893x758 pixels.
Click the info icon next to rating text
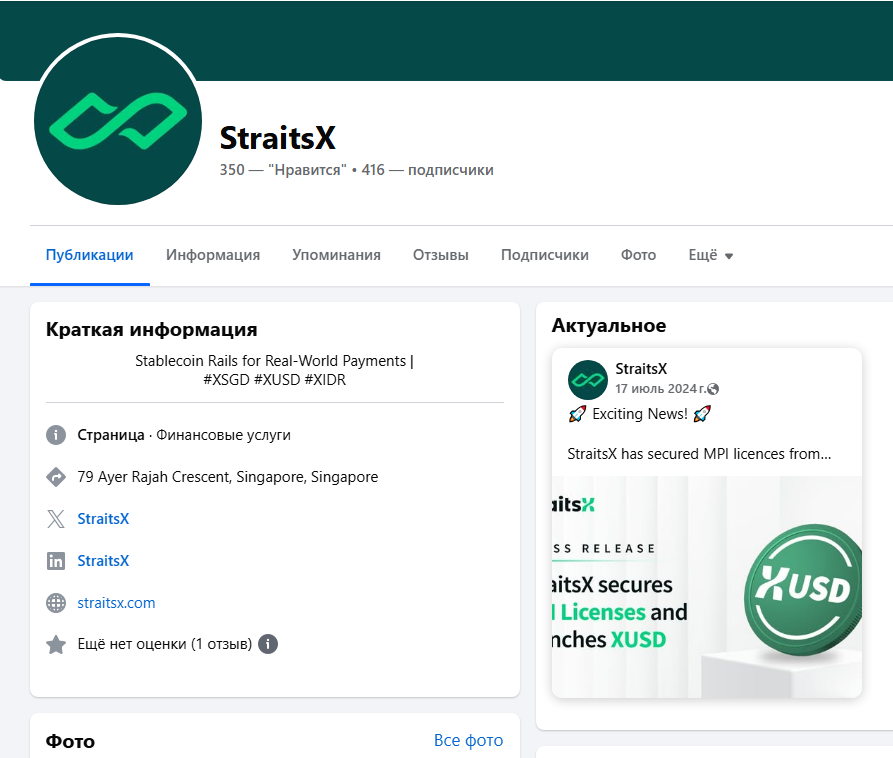[x=268, y=644]
